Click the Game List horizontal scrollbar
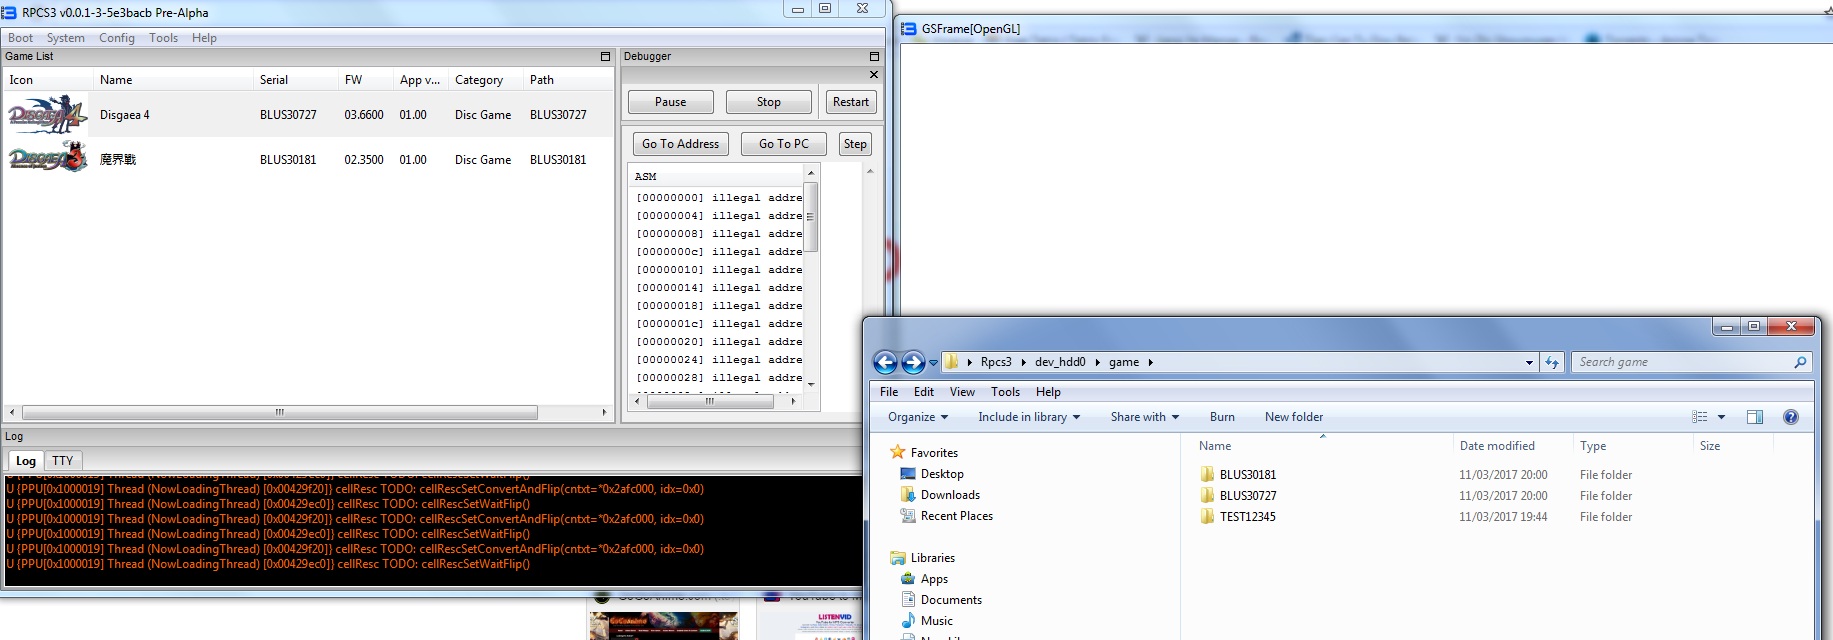 pyautogui.click(x=280, y=412)
